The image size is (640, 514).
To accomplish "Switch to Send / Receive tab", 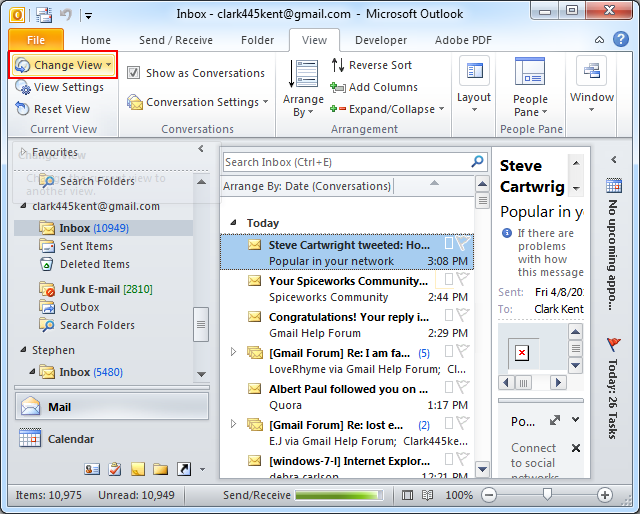I will point(176,40).
